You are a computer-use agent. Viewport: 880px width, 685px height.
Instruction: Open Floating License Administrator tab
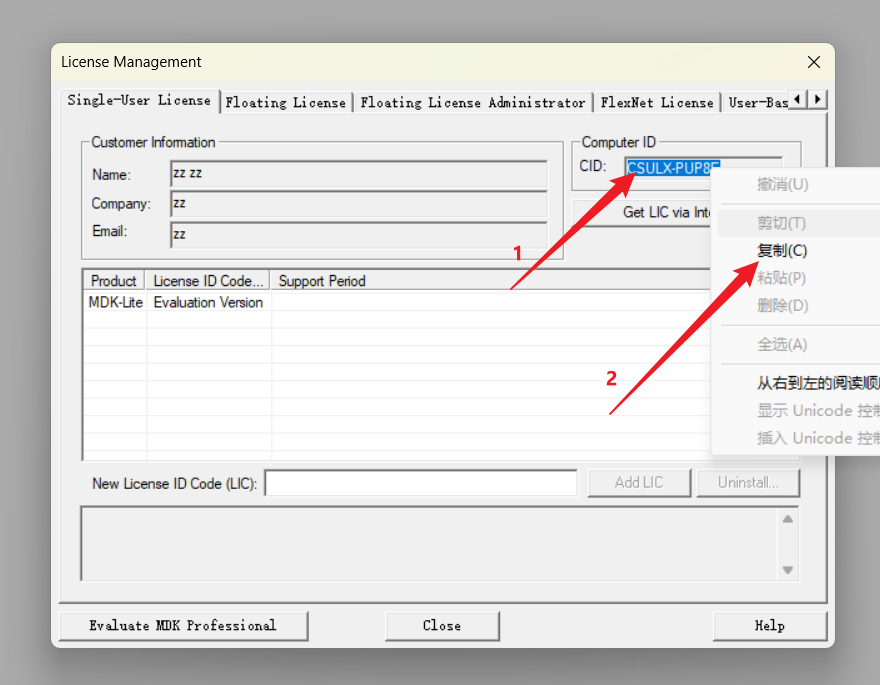pos(473,103)
